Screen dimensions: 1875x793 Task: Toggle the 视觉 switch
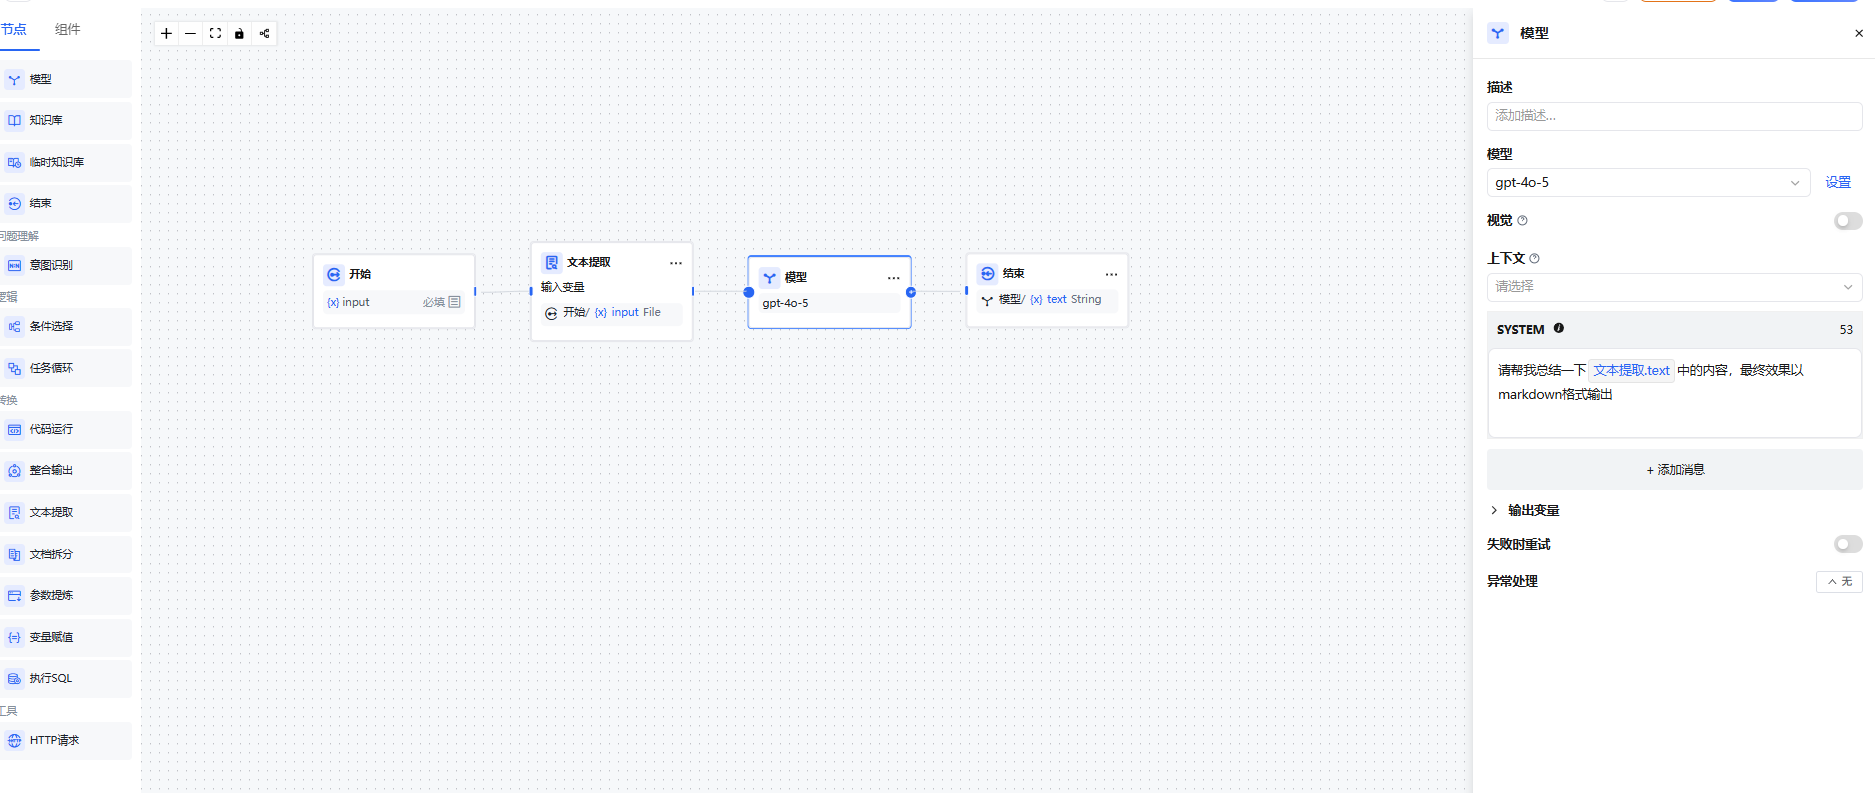1848,221
